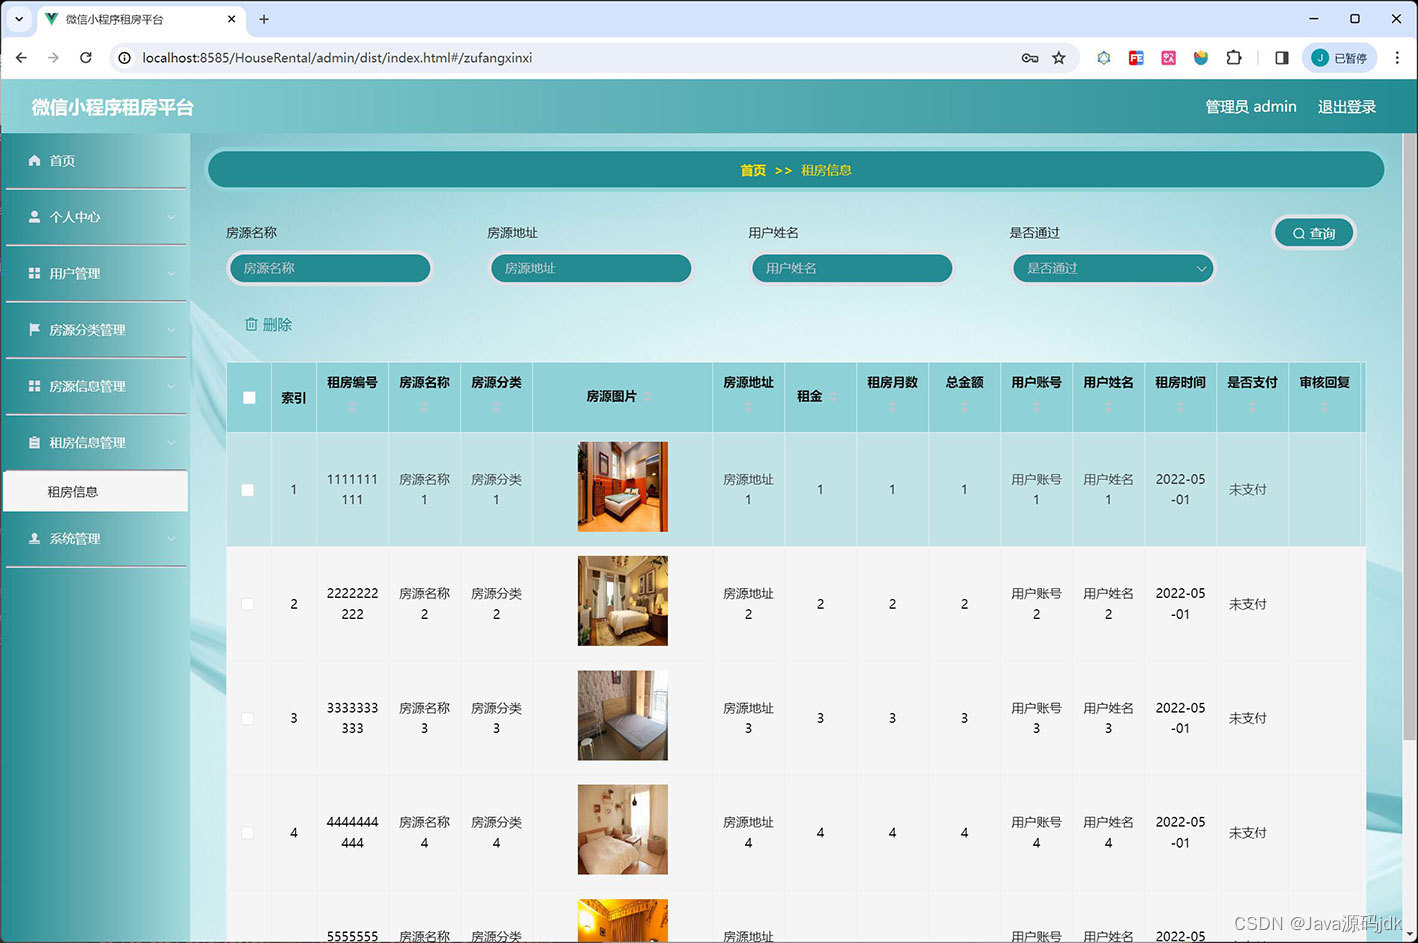Expand the 用户管理 menu chevron

tap(171, 273)
